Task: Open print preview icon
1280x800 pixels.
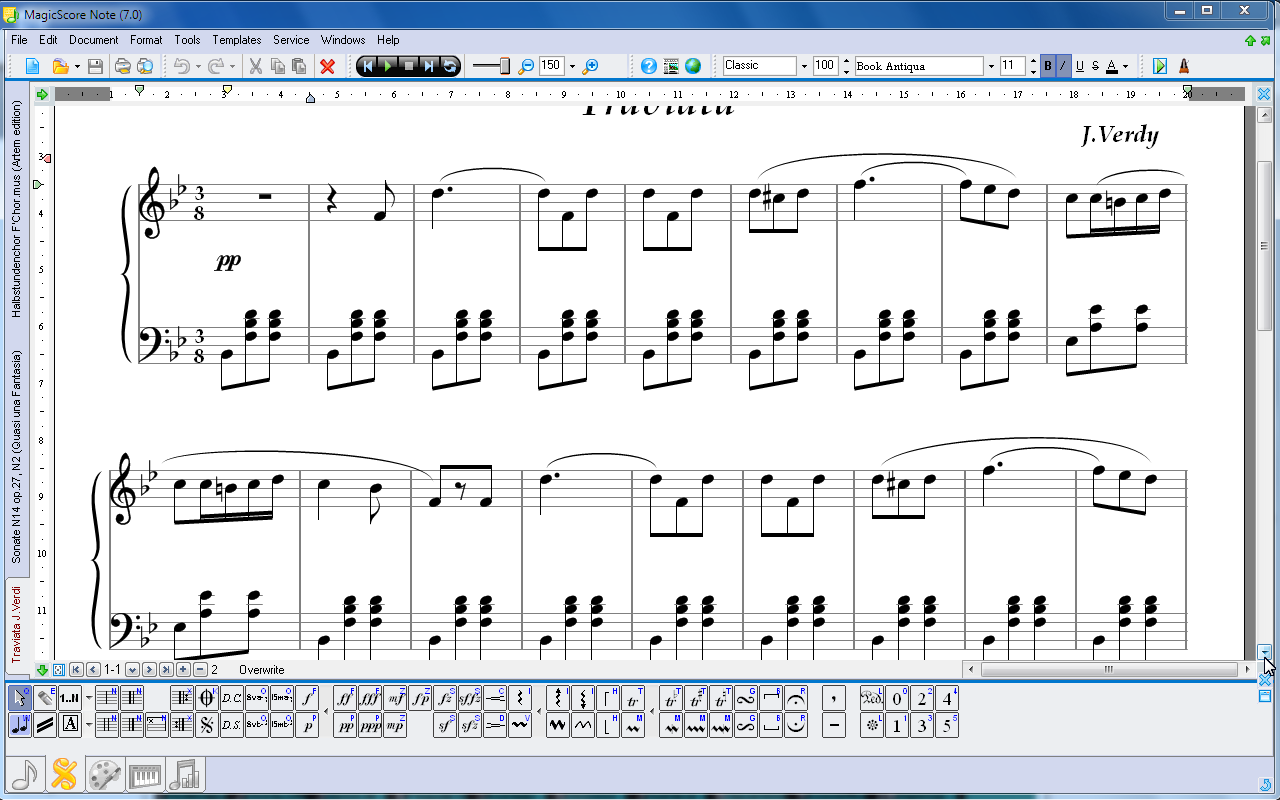Action: [x=144, y=66]
